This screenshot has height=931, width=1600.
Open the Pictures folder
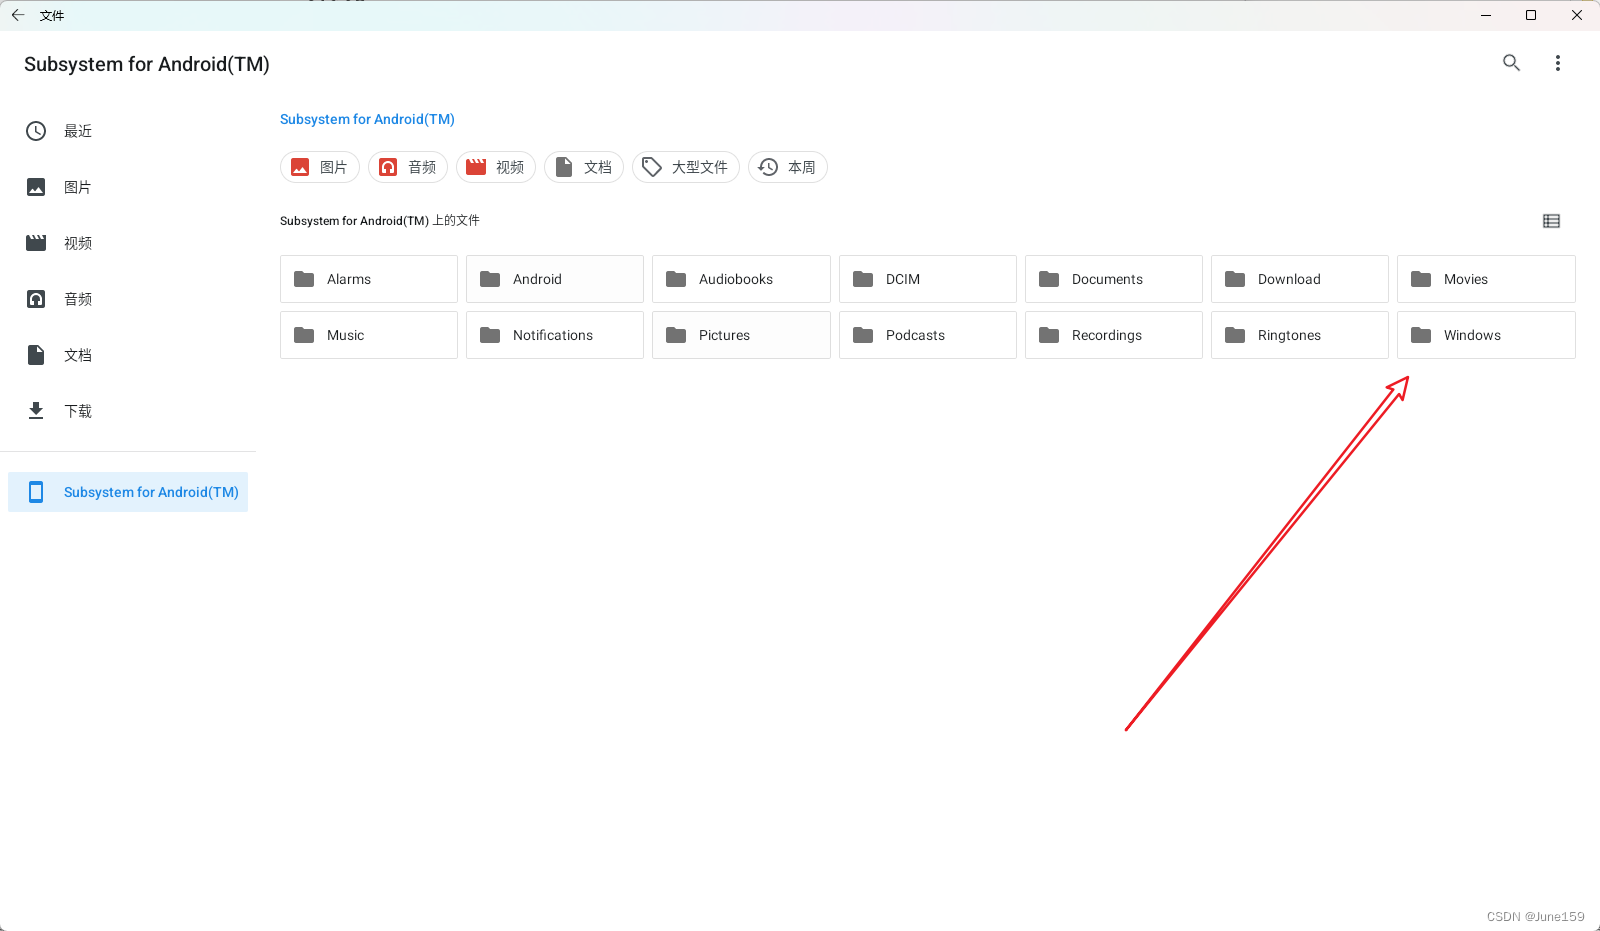click(x=741, y=335)
